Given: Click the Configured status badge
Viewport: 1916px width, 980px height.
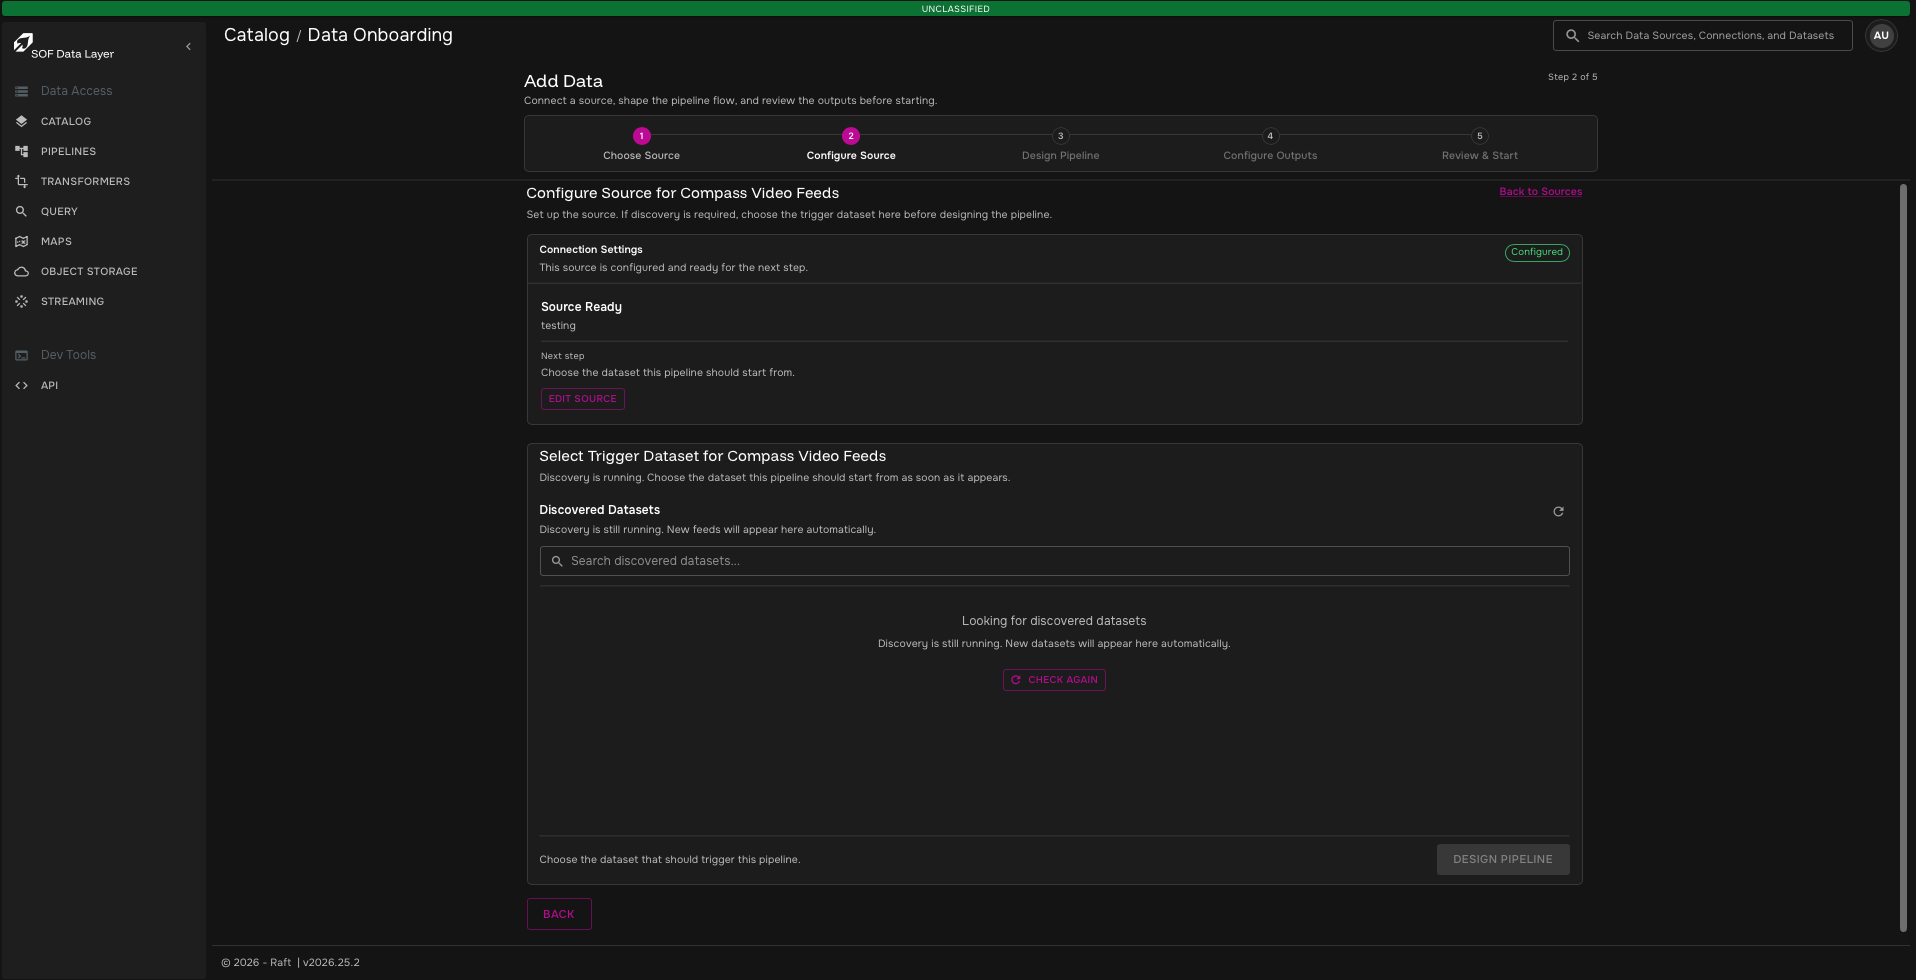Looking at the screenshot, I should point(1537,252).
